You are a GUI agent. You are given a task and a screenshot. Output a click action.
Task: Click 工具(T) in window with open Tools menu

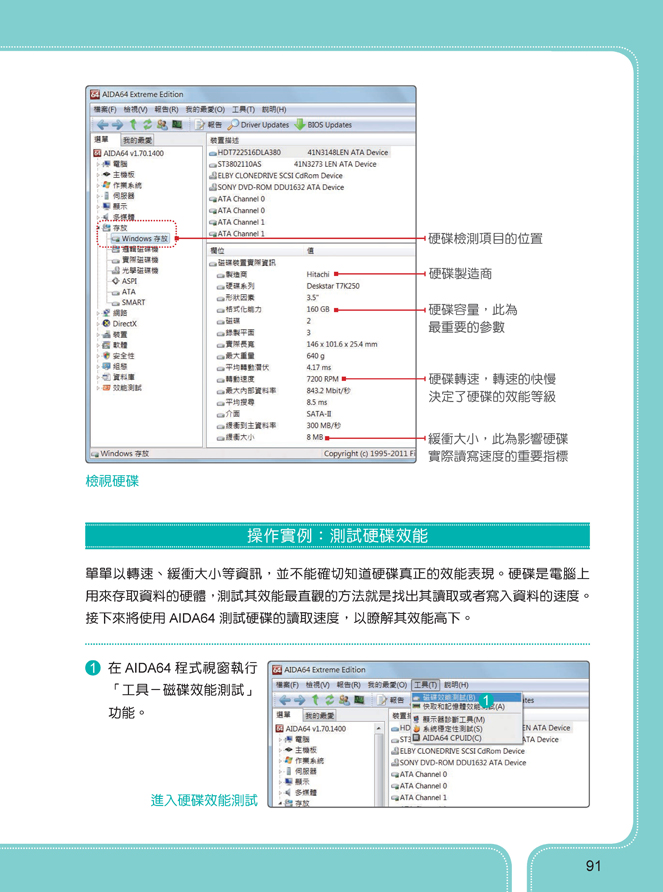[425, 685]
